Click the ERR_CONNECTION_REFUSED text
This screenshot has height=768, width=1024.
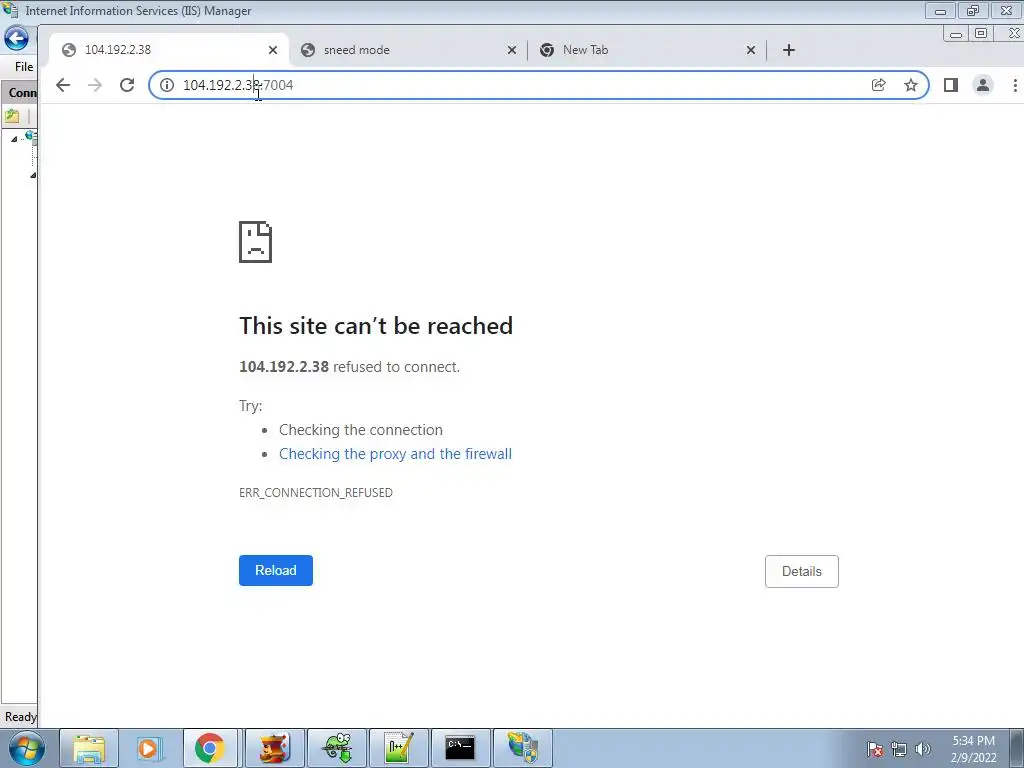coord(315,492)
